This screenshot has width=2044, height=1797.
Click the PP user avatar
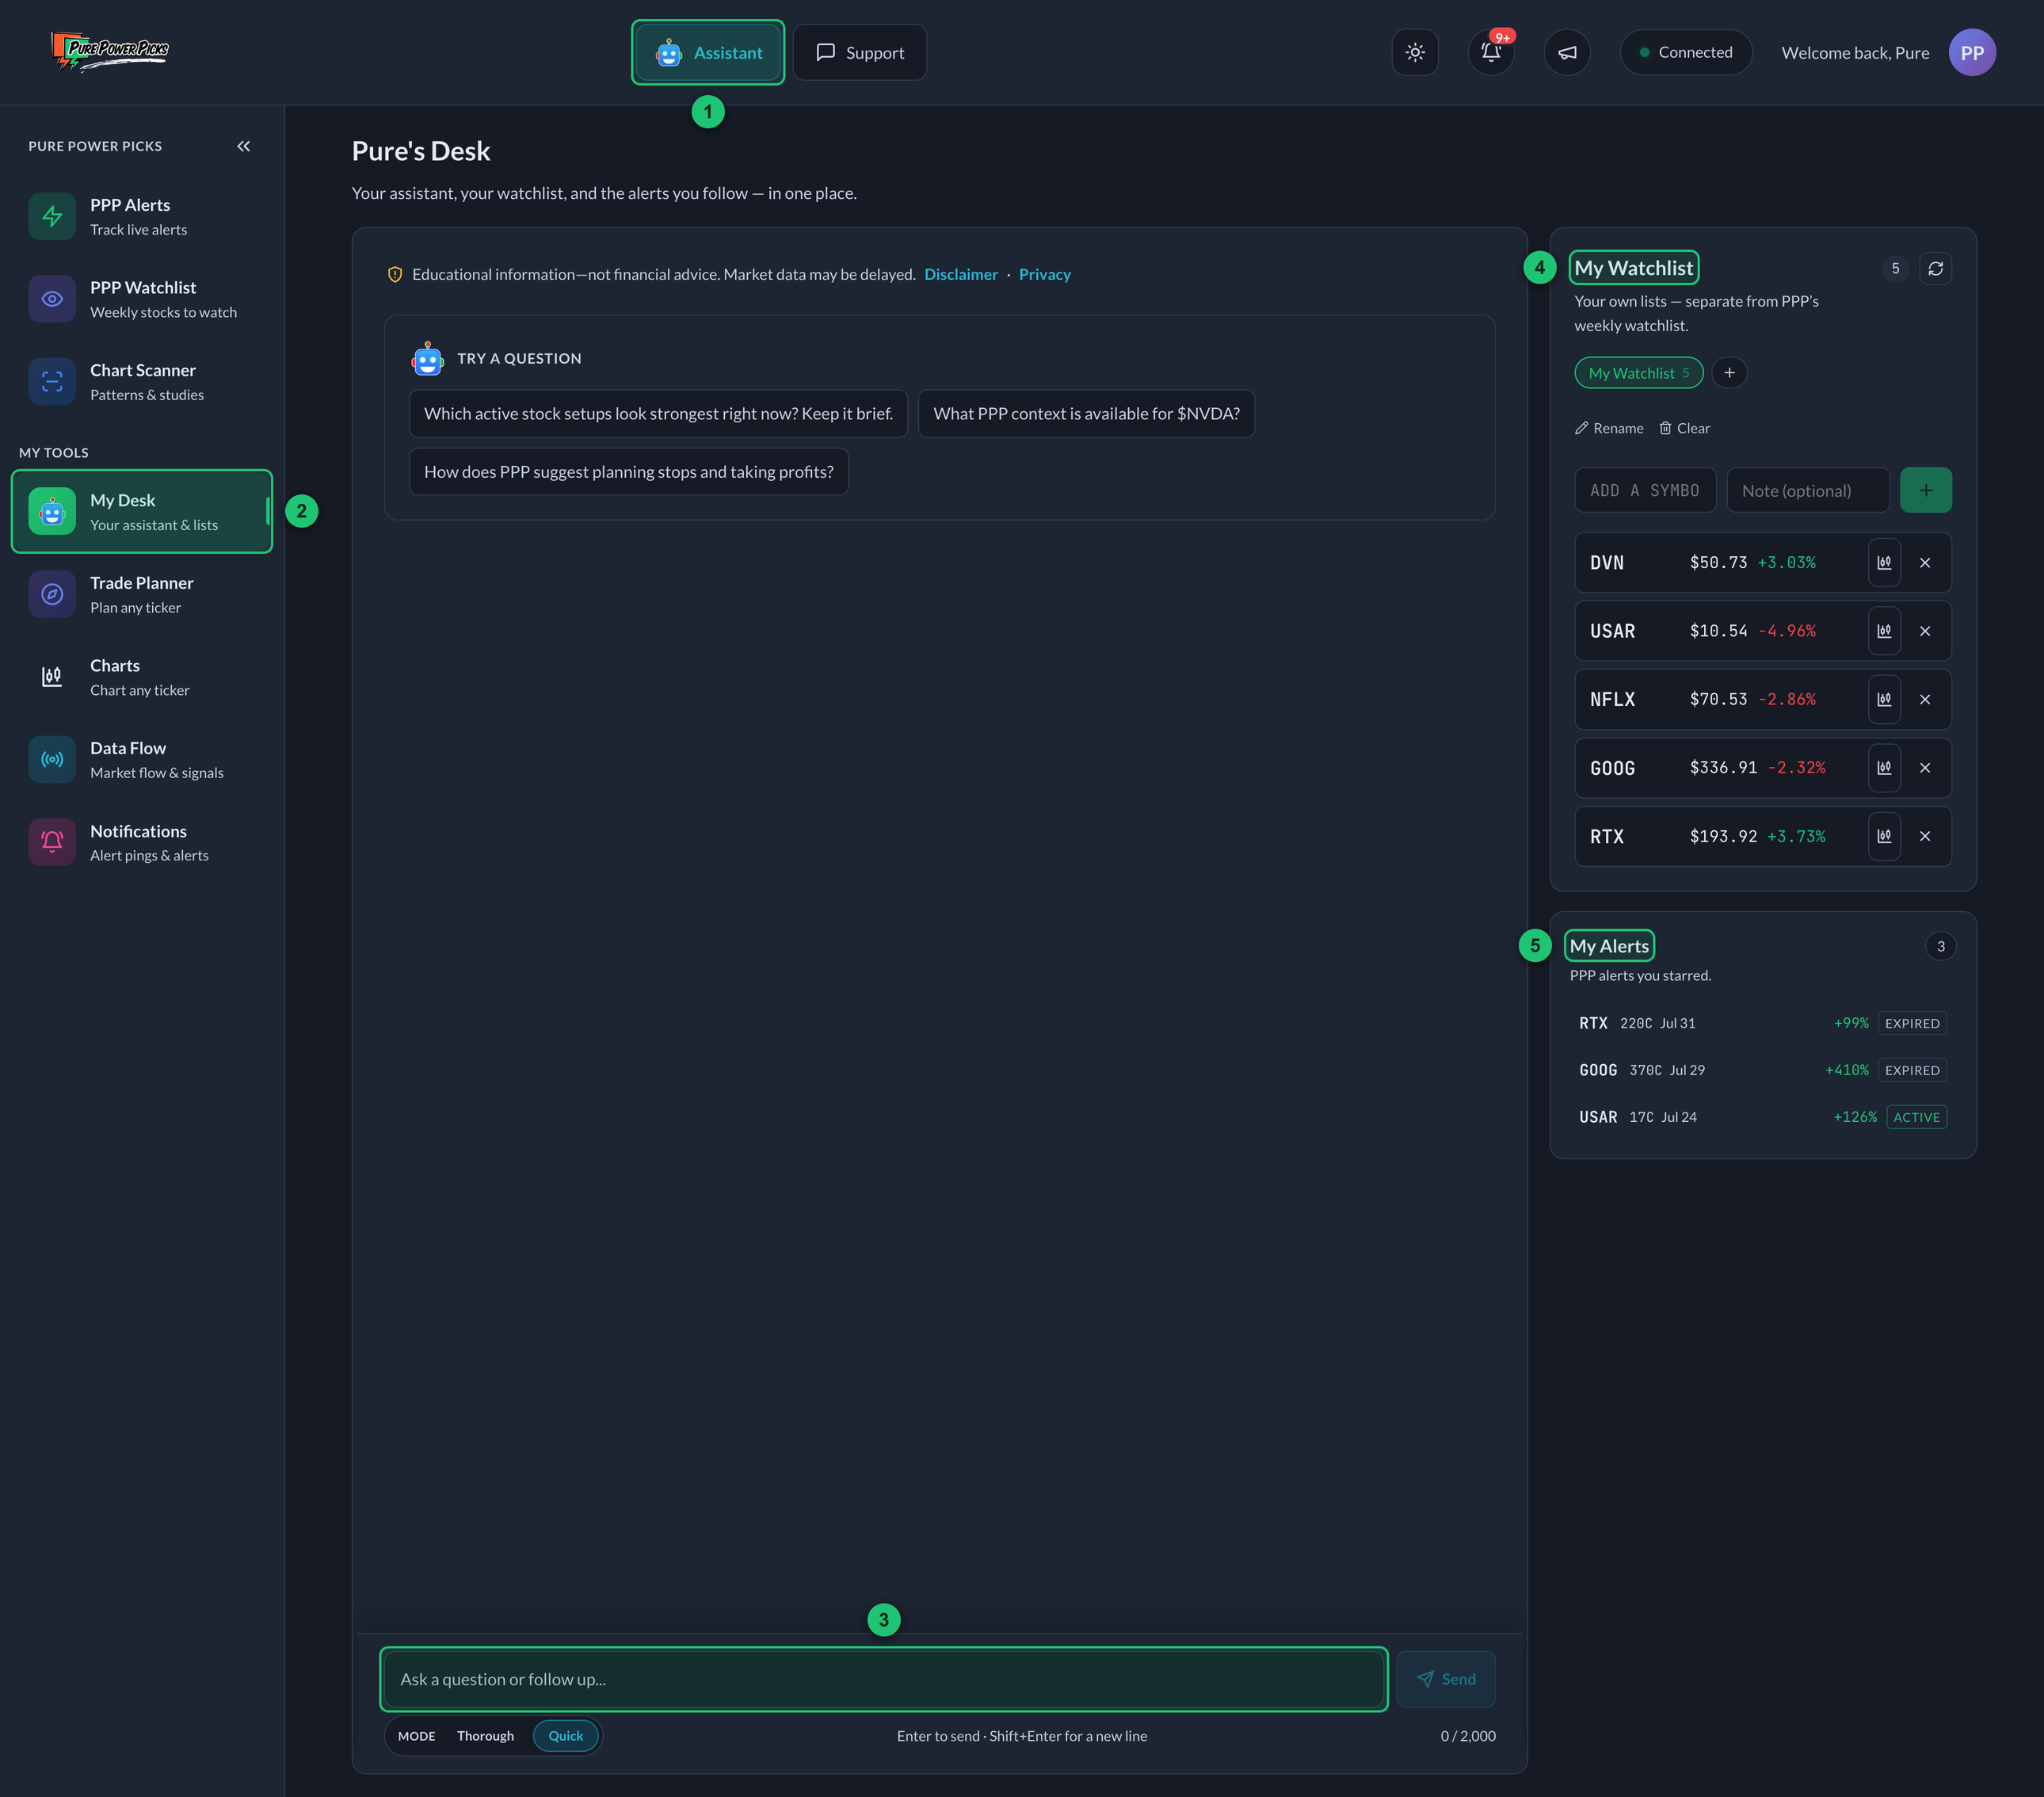pos(1971,52)
